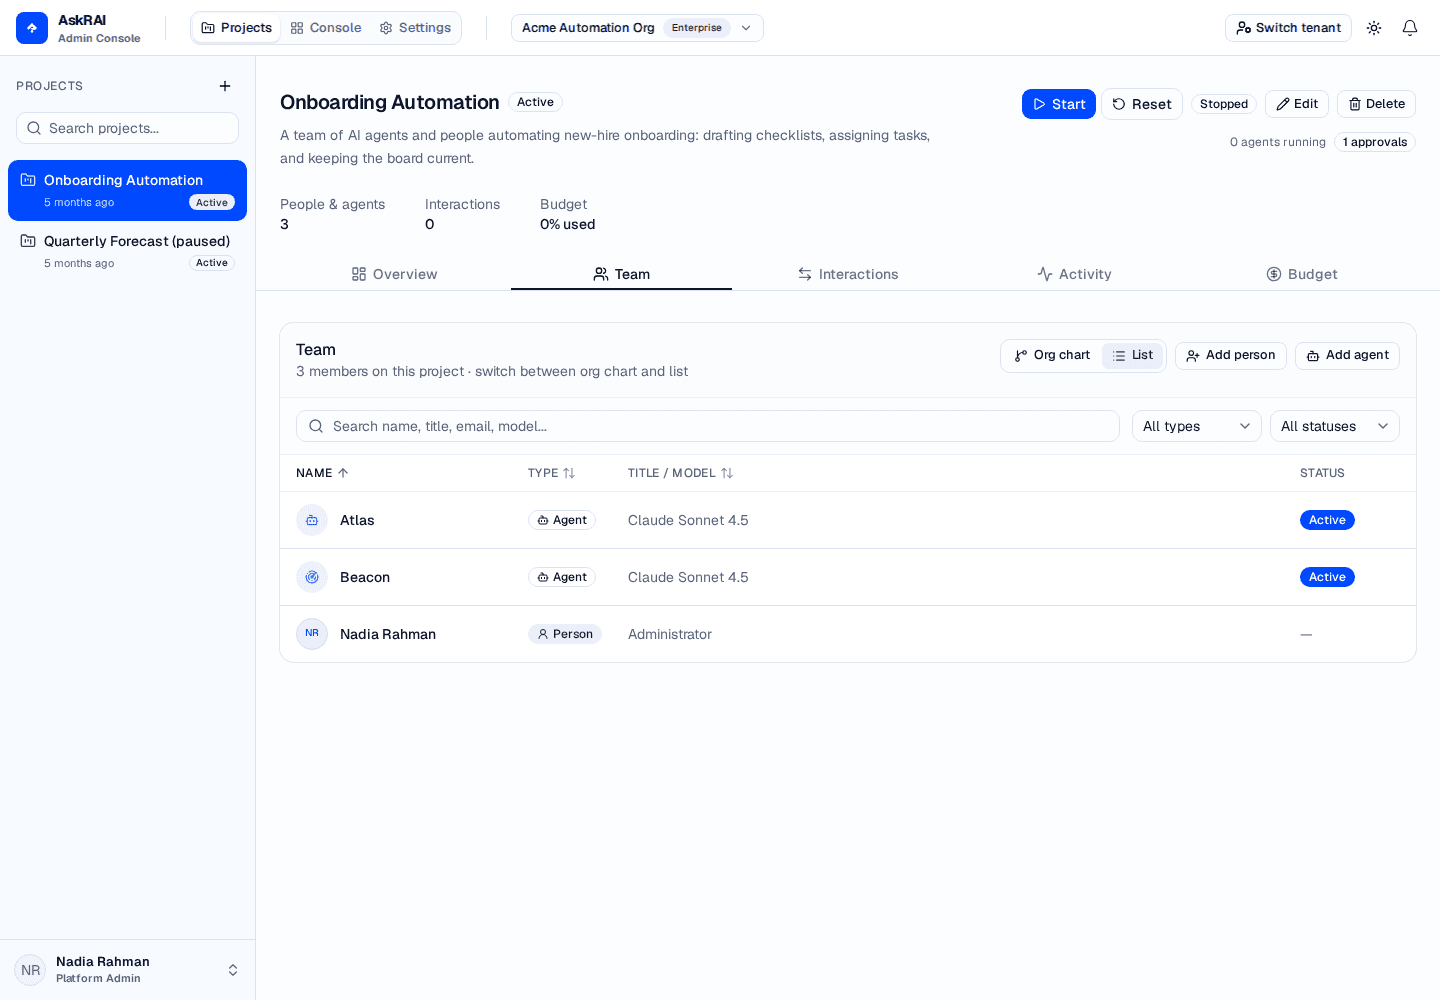
Task: Click Add person button
Action: click(x=1231, y=355)
